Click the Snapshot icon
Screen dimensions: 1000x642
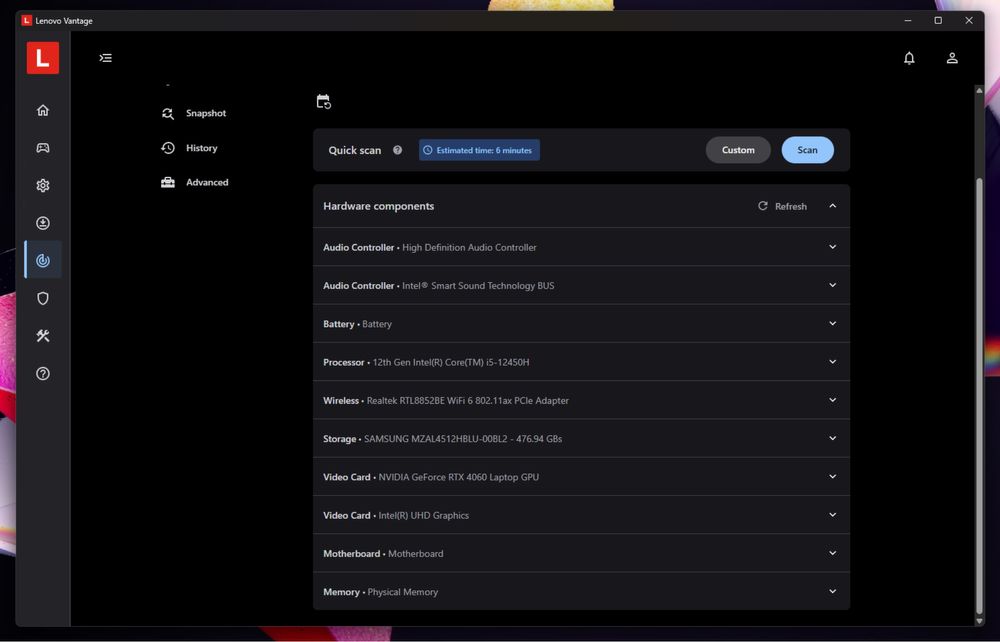[x=168, y=113]
